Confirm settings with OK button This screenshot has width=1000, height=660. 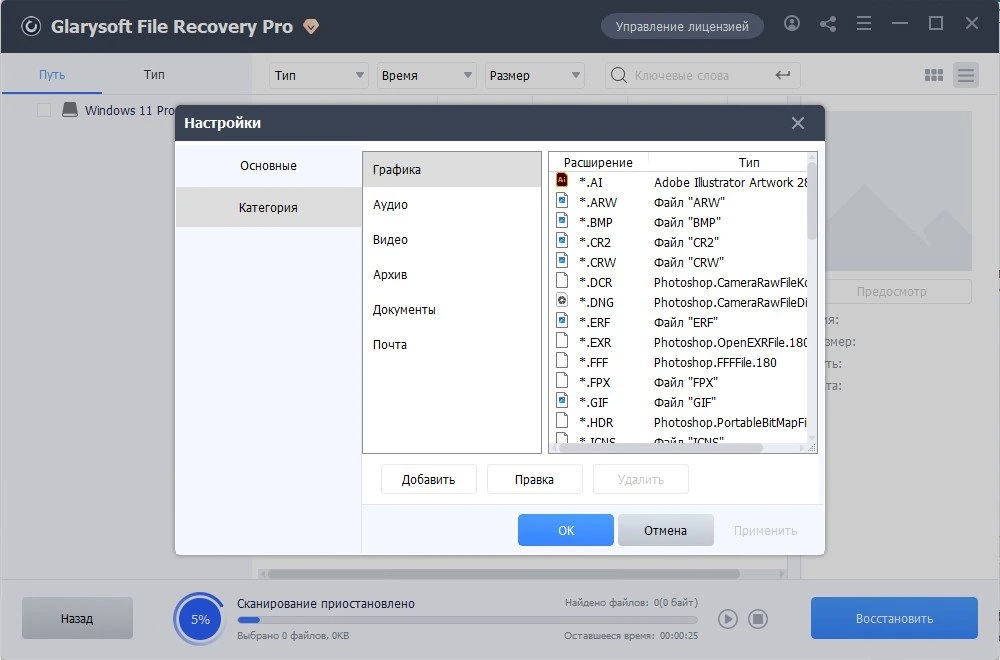pyautogui.click(x=566, y=531)
